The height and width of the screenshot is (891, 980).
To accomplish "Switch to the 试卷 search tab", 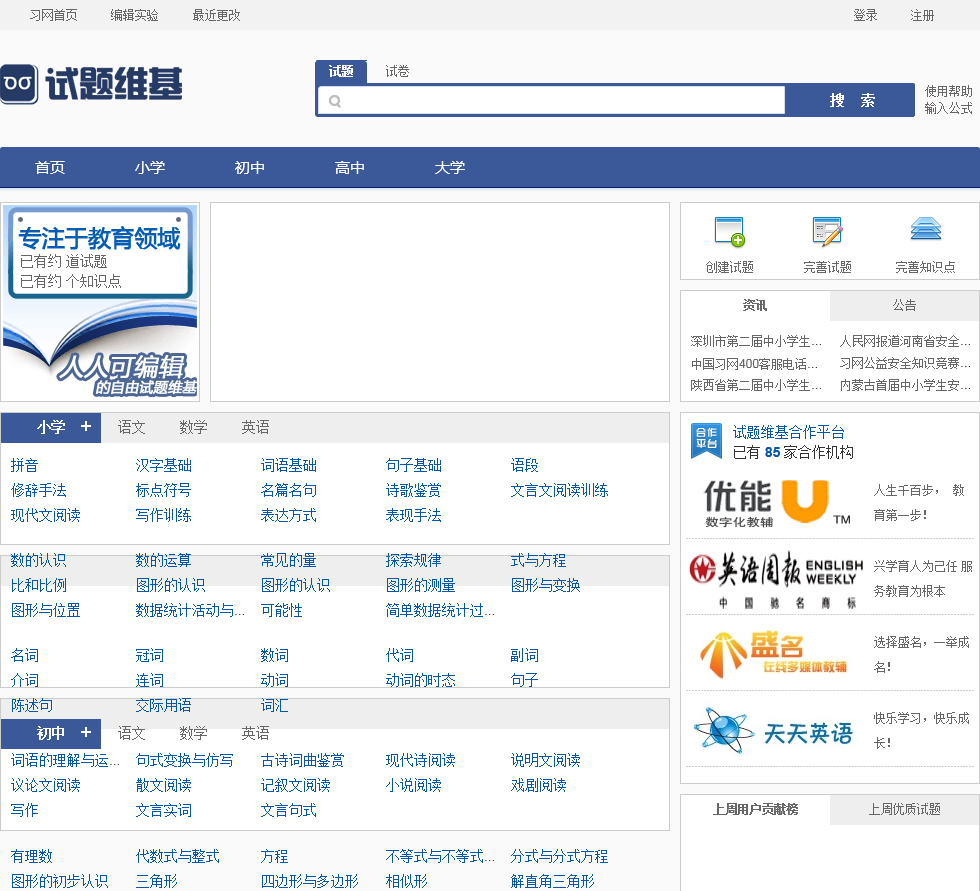I will pyautogui.click(x=397, y=71).
